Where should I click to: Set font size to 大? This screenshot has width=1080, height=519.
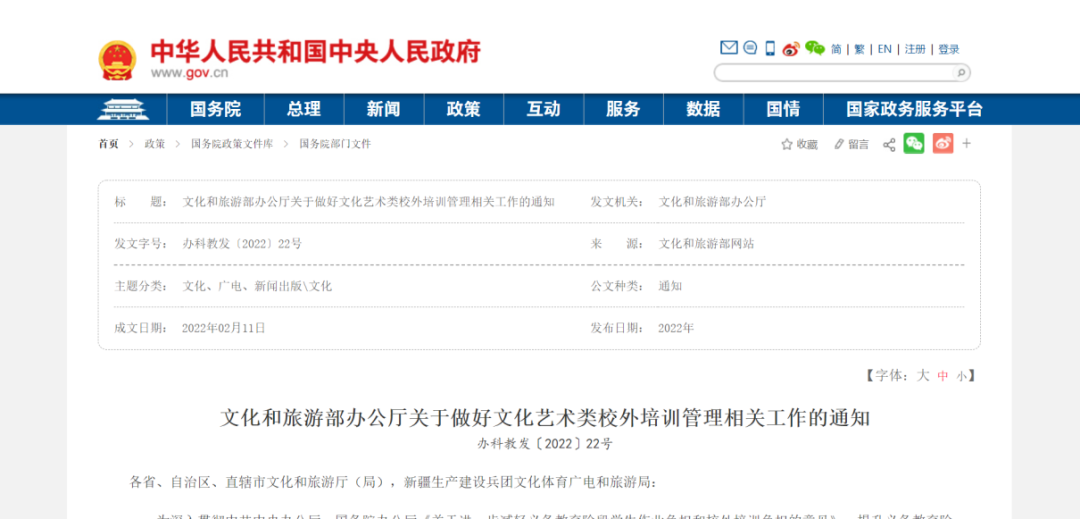pyautogui.click(x=922, y=375)
